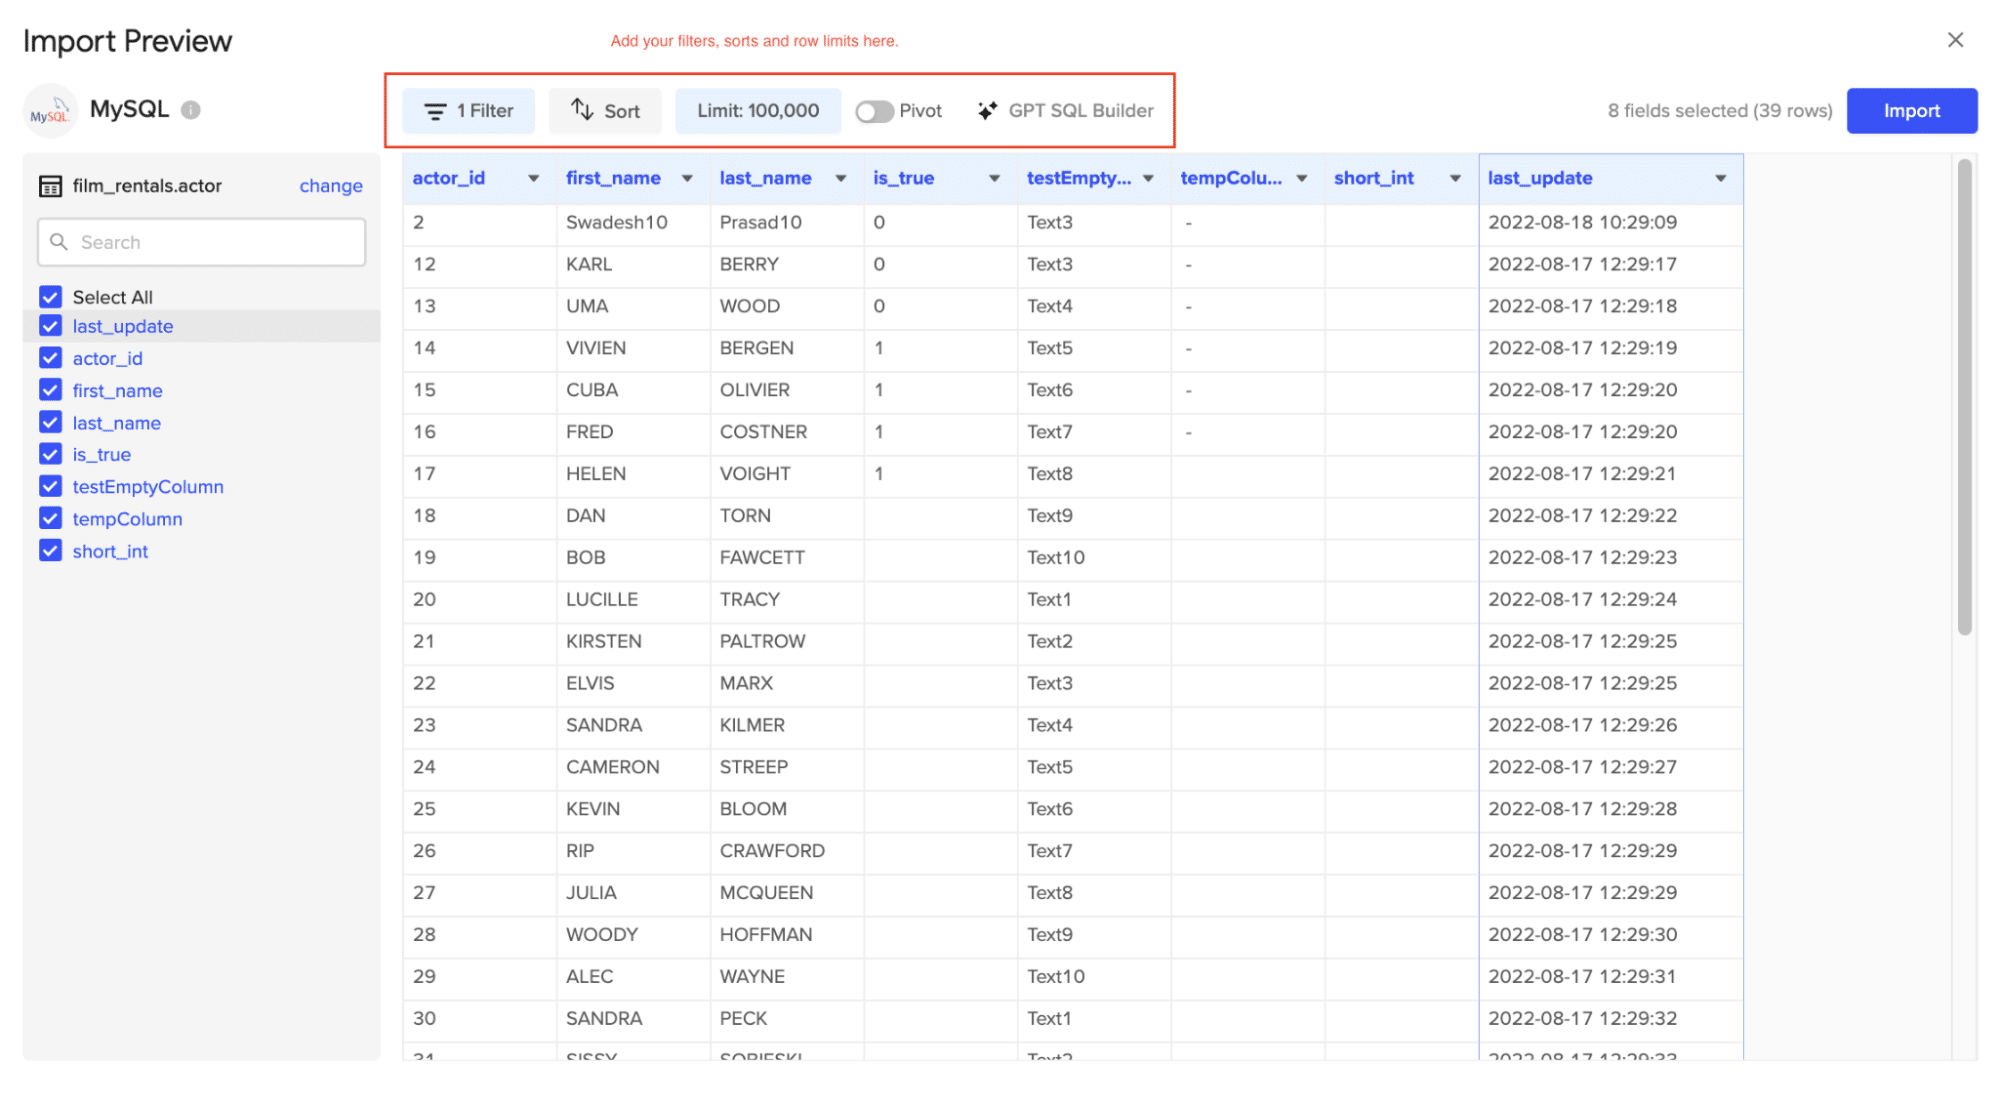This screenshot has height=1094, width=1999.
Task: Uncheck the Select All checkbox
Action: click(51, 297)
